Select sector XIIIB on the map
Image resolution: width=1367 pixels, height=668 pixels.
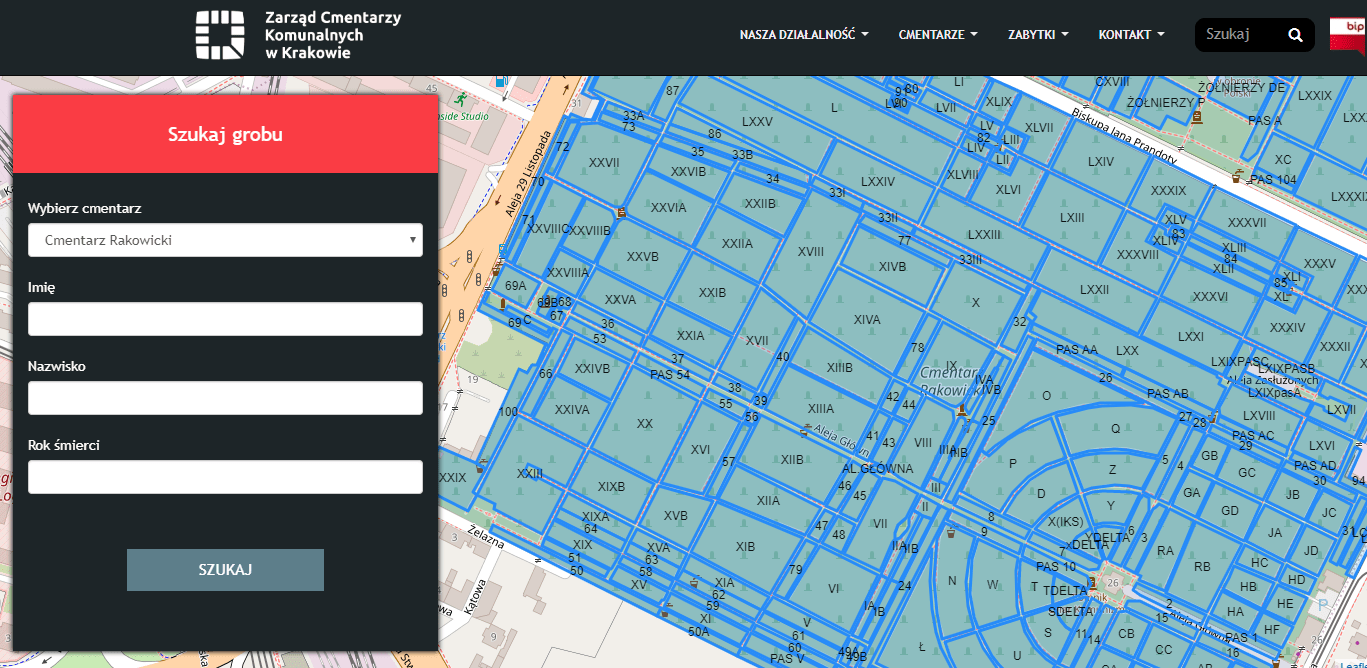point(839,368)
